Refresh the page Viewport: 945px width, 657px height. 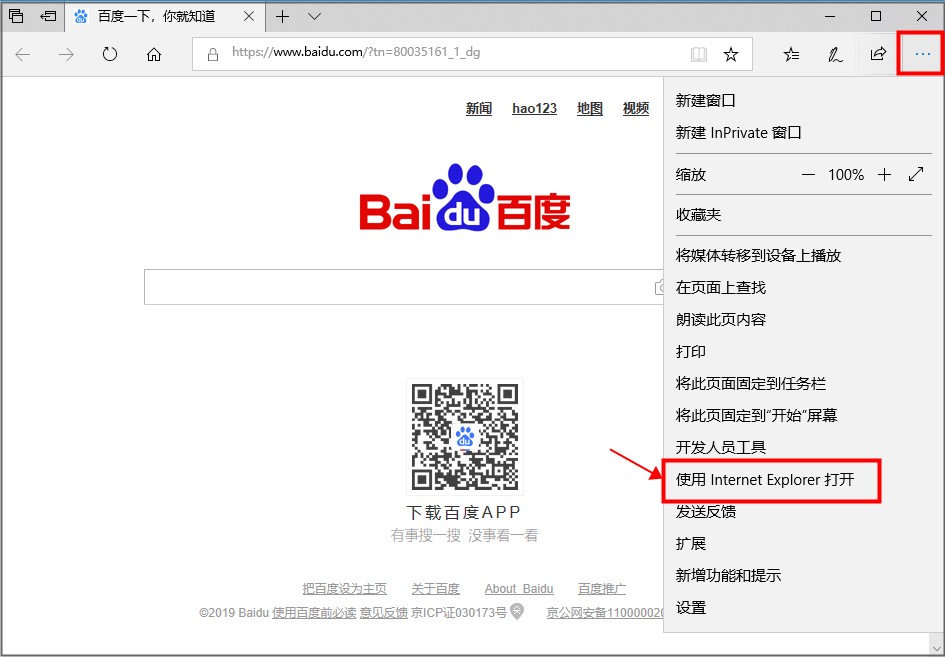110,54
